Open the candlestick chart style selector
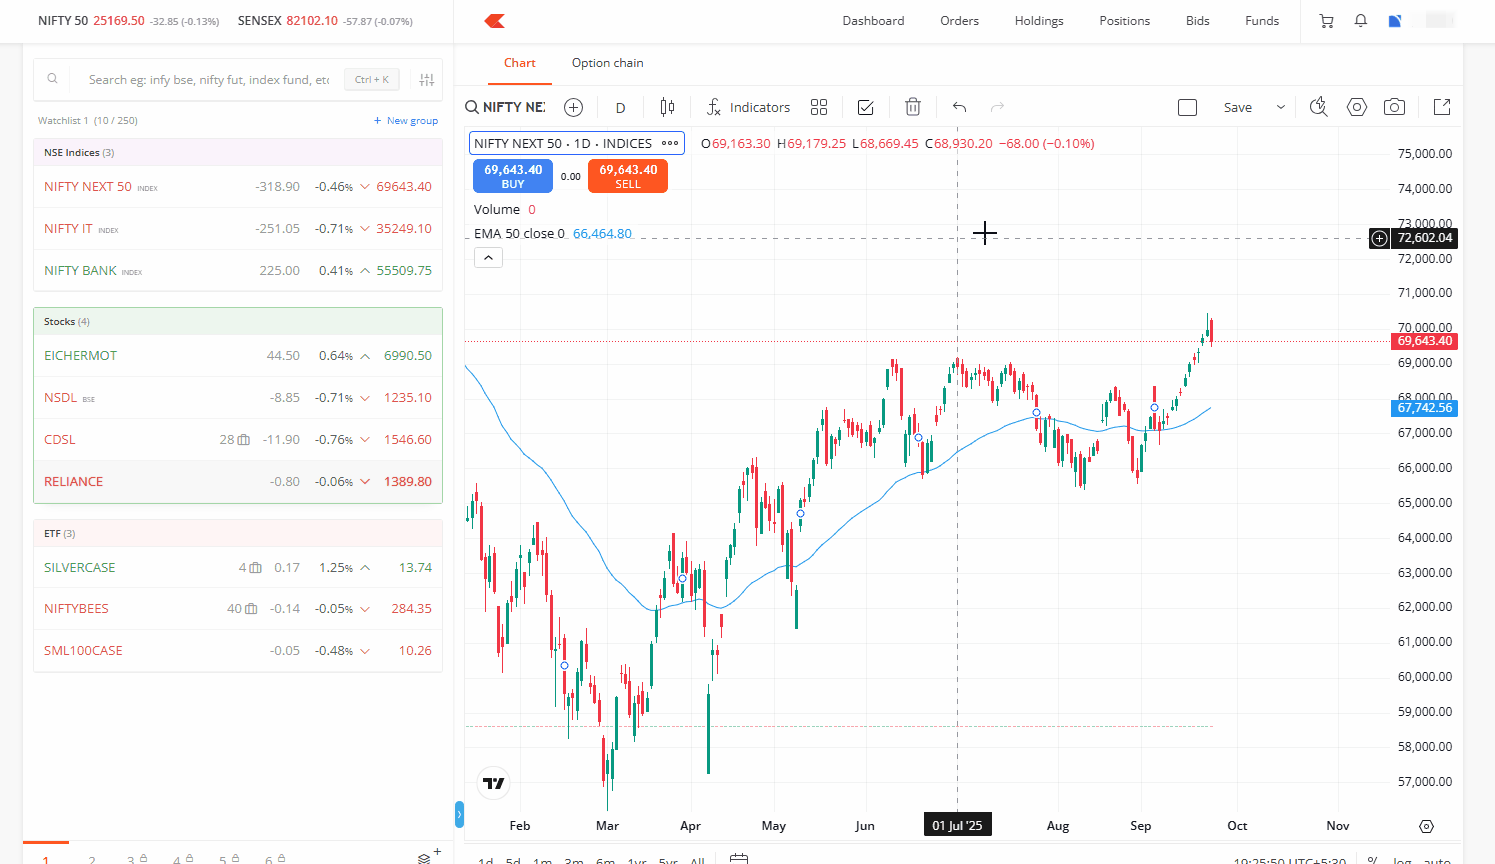This screenshot has width=1495, height=864. pyautogui.click(x=667, y=107)
